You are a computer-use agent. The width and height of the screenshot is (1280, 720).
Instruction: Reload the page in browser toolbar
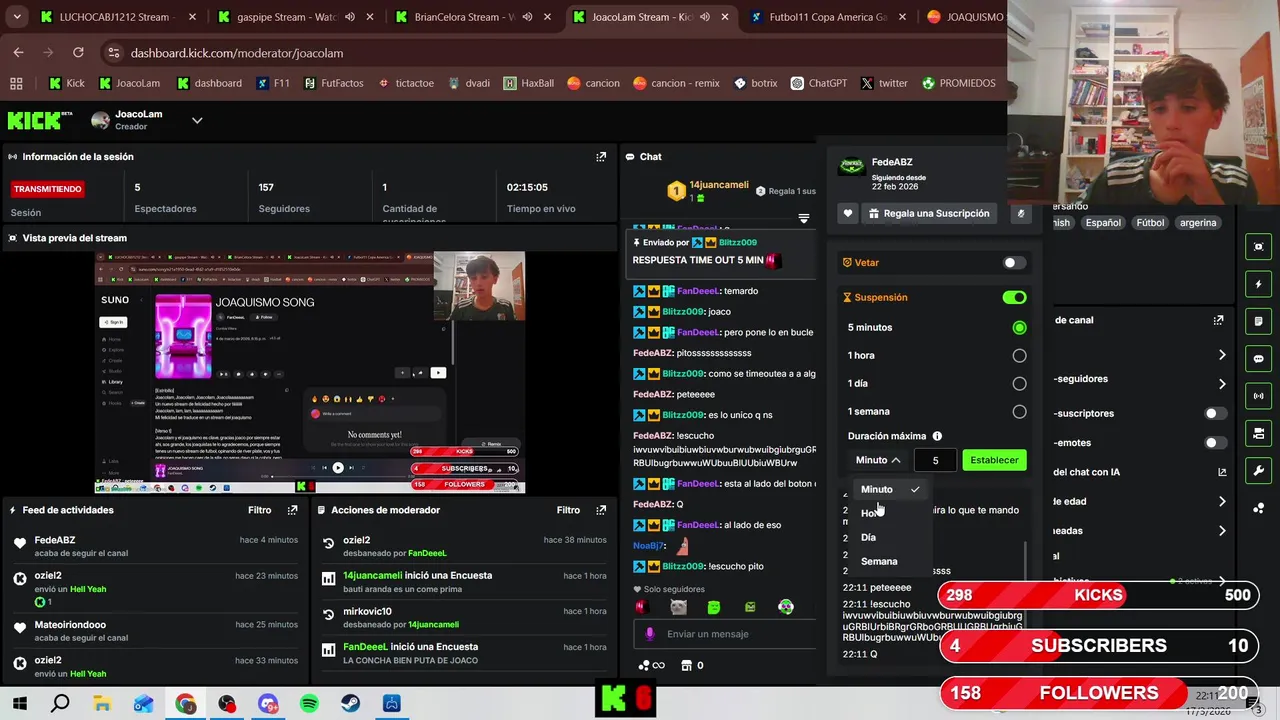(x=78, y=53)
